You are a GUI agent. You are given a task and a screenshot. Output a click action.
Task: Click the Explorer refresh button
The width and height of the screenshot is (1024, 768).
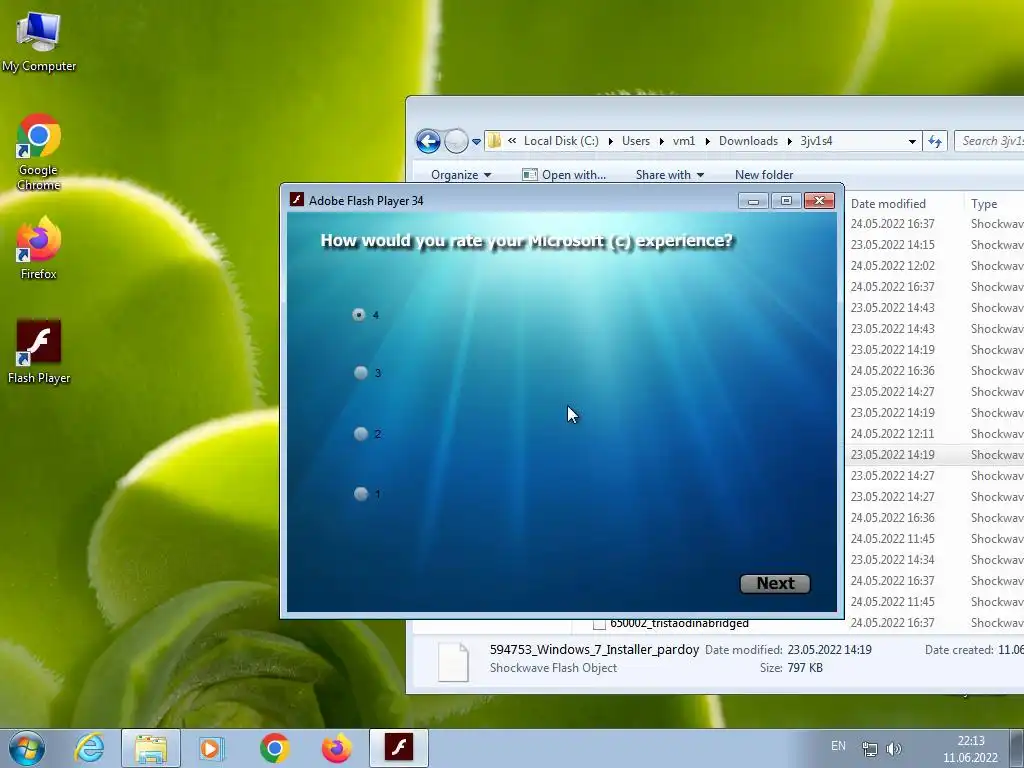(935, 141)
